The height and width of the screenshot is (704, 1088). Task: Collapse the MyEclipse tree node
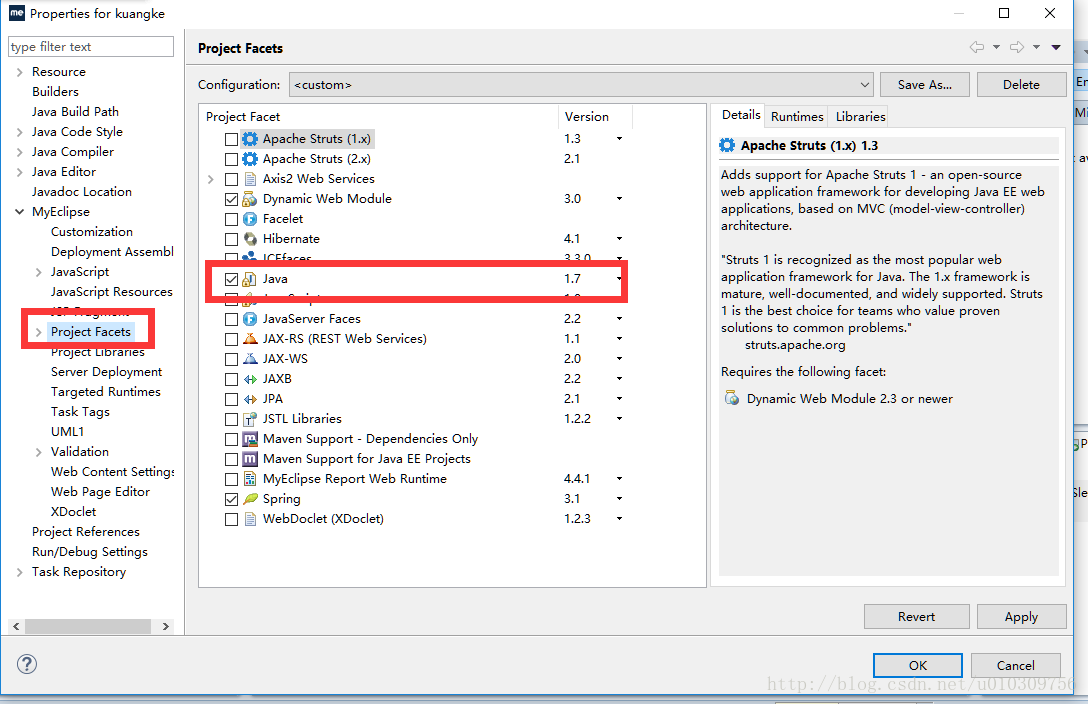coord(19,212)
